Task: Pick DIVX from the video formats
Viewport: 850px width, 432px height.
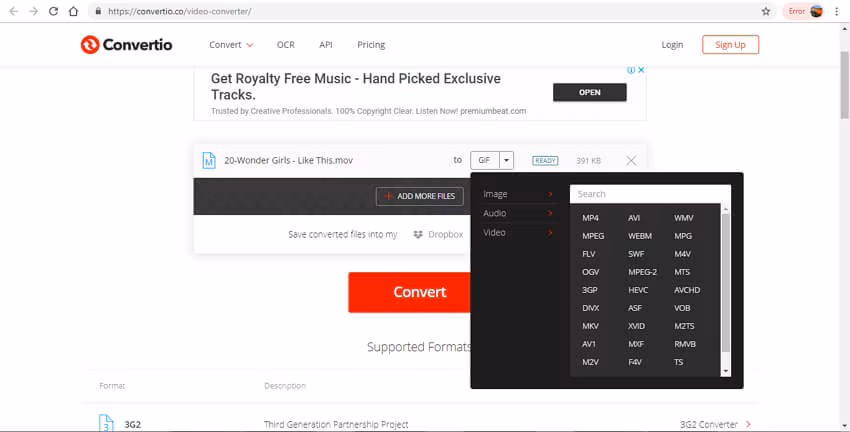Action: (x=590, y=308)
